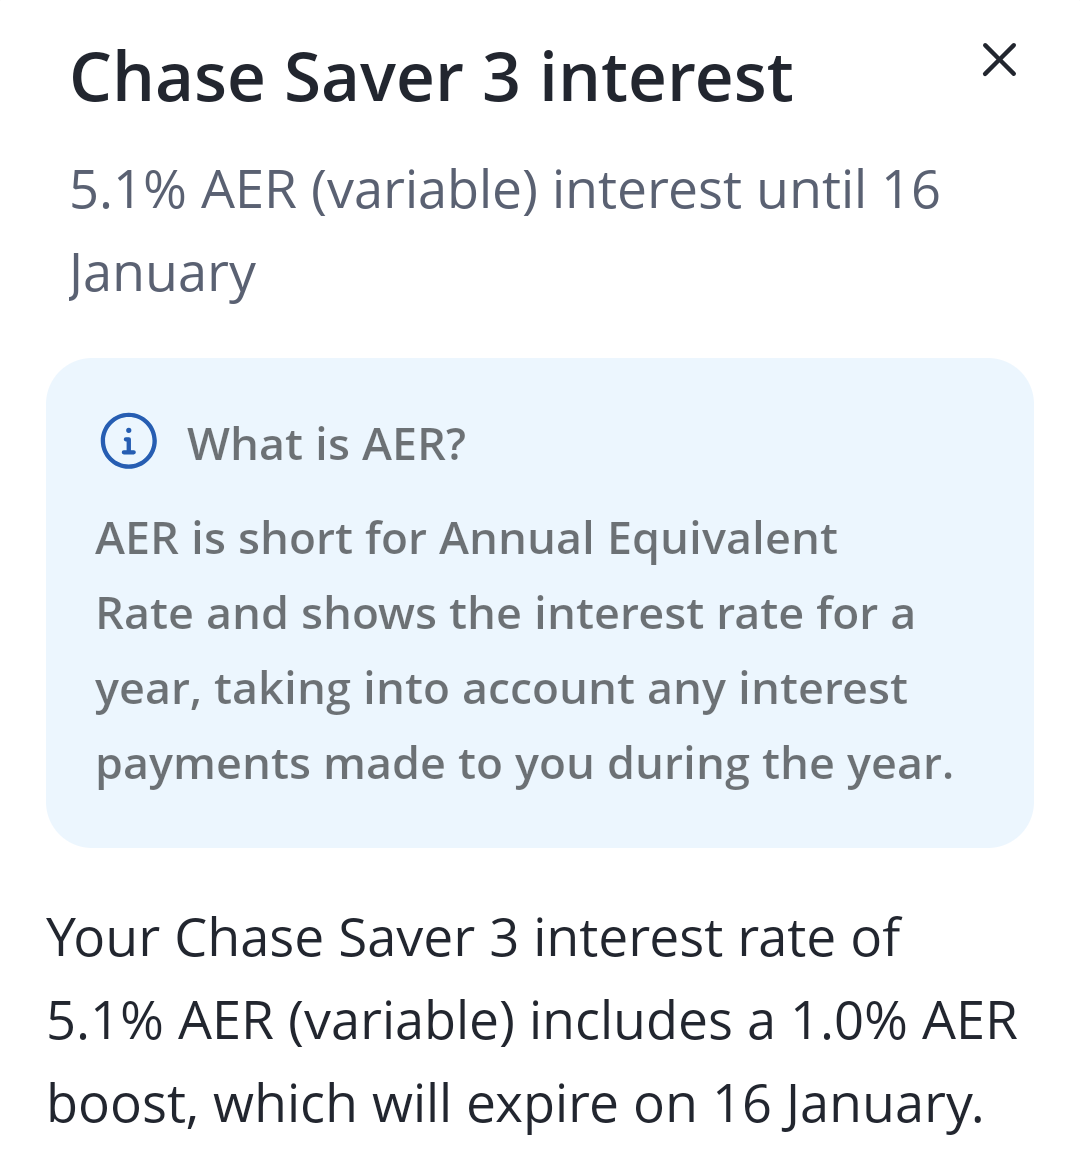This screenshot has height=1168, width=1080.
Task: Click the 'Chase Saver 3 interest' title
Action: [x=431, y=77]
